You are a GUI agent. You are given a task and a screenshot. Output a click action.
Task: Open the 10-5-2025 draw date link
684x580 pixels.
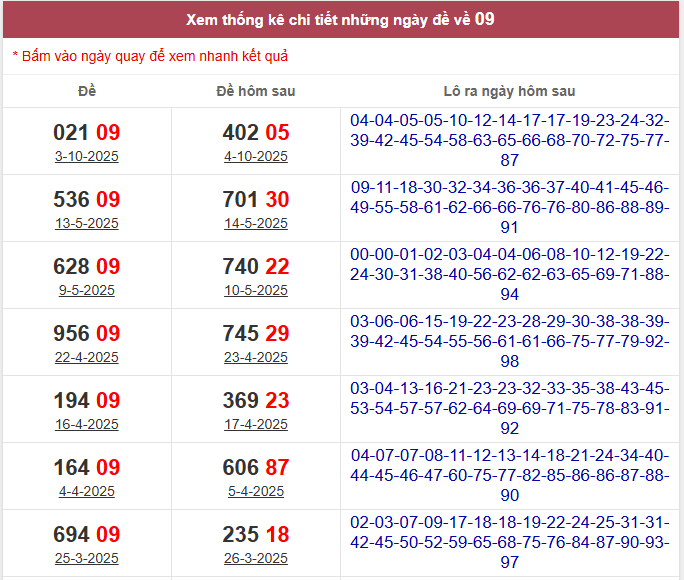pos(256,290)
